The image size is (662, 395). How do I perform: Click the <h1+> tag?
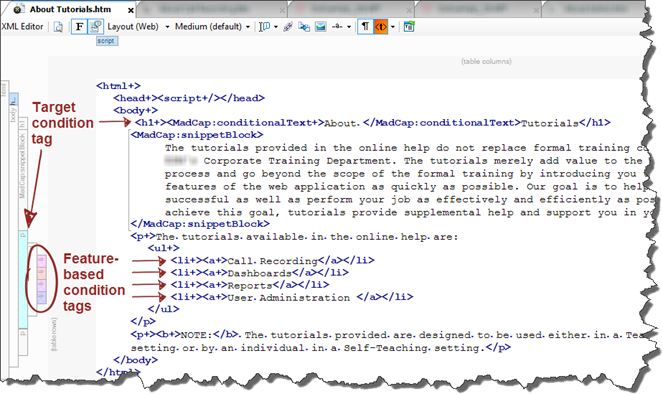coord(151,123)
